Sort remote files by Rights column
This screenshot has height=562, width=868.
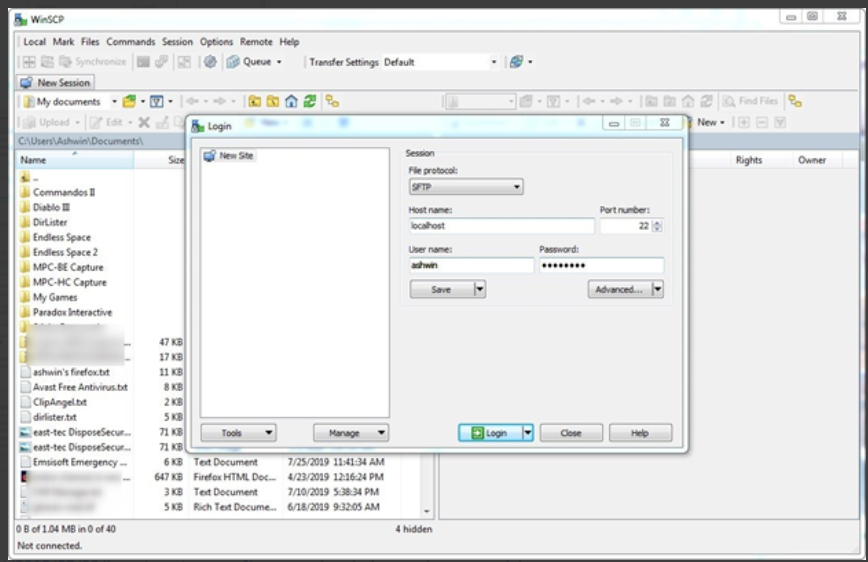748,160
